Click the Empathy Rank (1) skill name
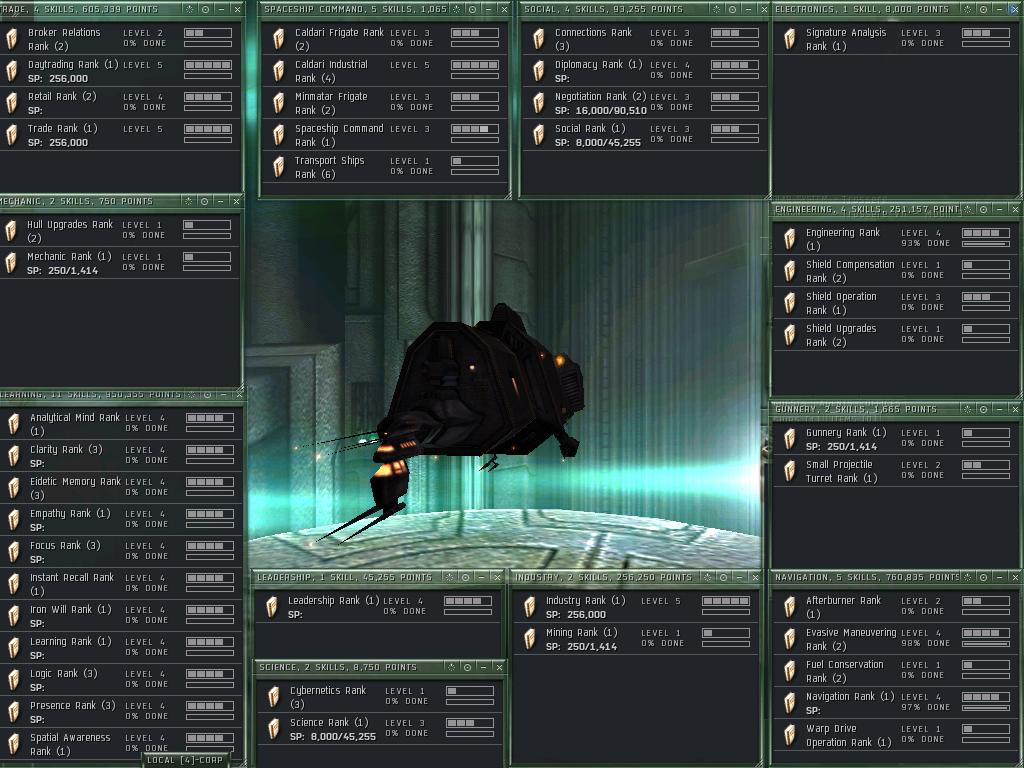This screenshot has height=768, width=1024. [x=70, y=513]
